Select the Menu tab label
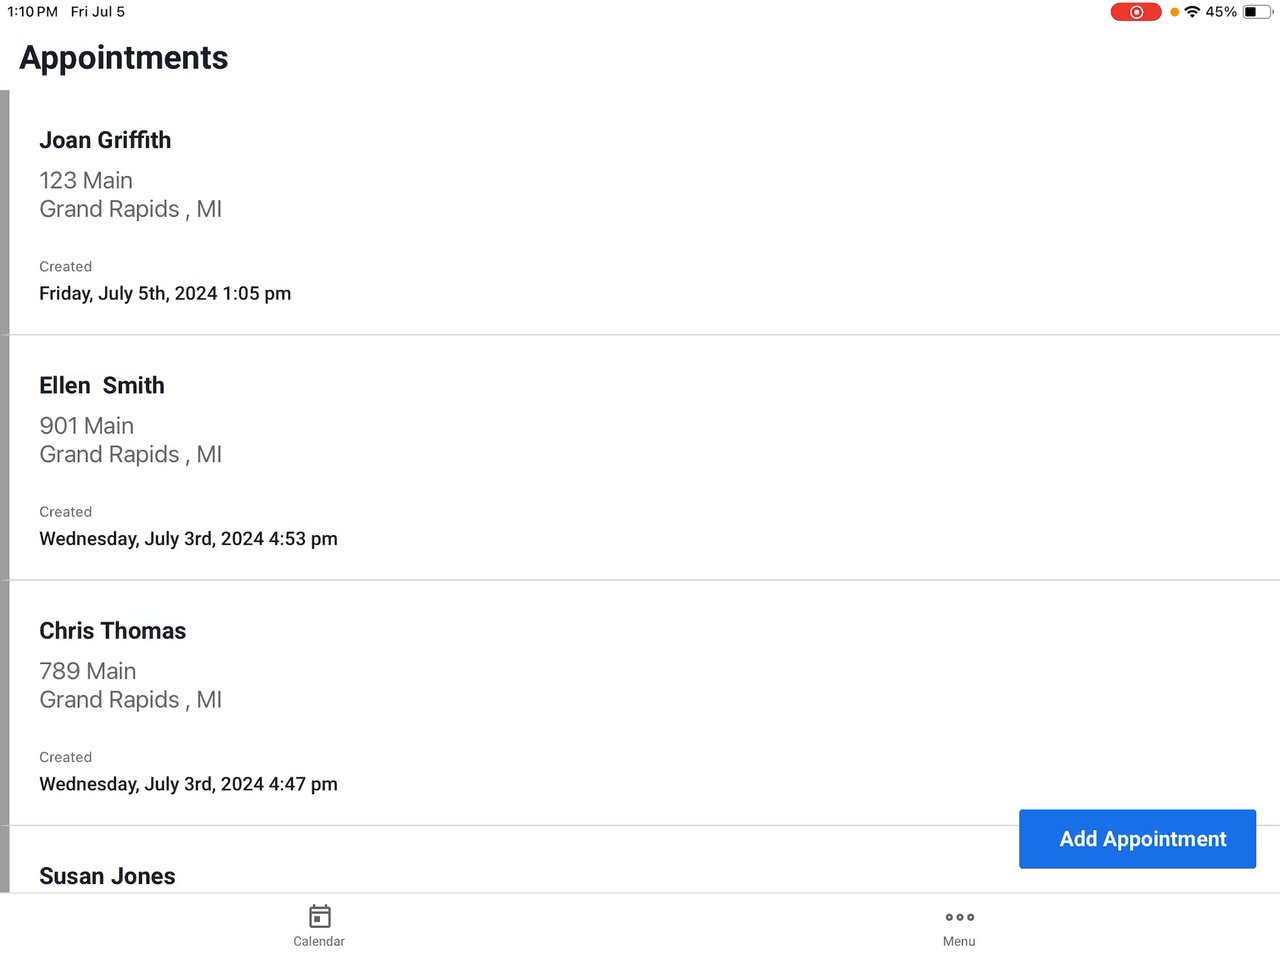The width and height of the screenshot is (1280, 960). click(959, 941)
